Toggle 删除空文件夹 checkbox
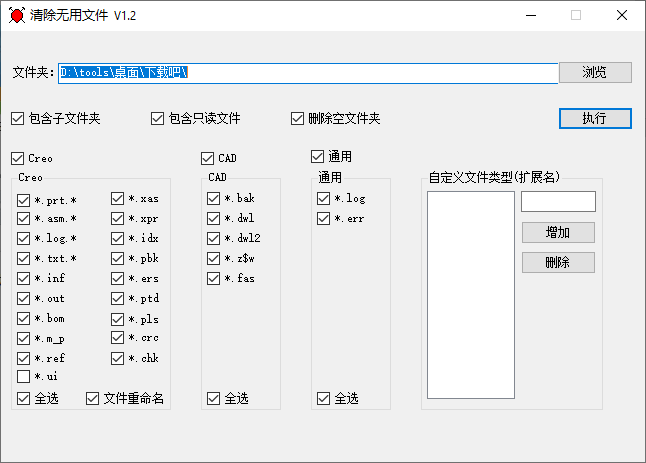Viewport: 646px width, 463px height. [x=298, y=119]
